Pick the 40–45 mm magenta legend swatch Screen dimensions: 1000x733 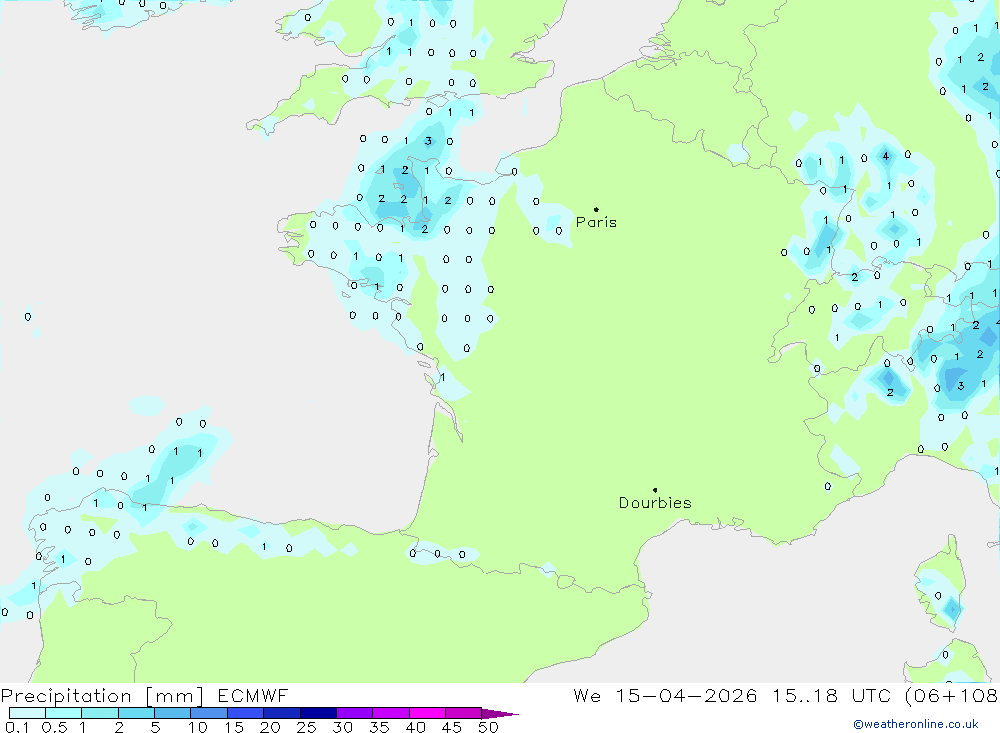click(x=427, y=713)
